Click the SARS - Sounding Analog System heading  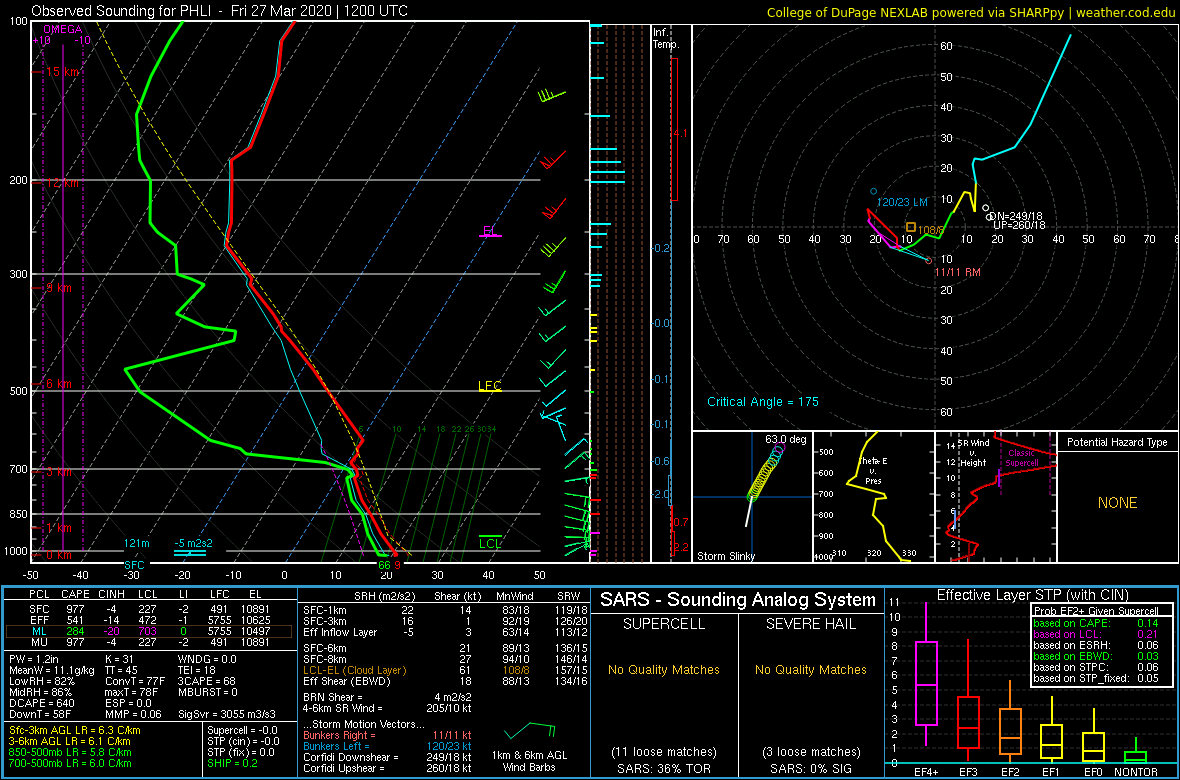738,600
